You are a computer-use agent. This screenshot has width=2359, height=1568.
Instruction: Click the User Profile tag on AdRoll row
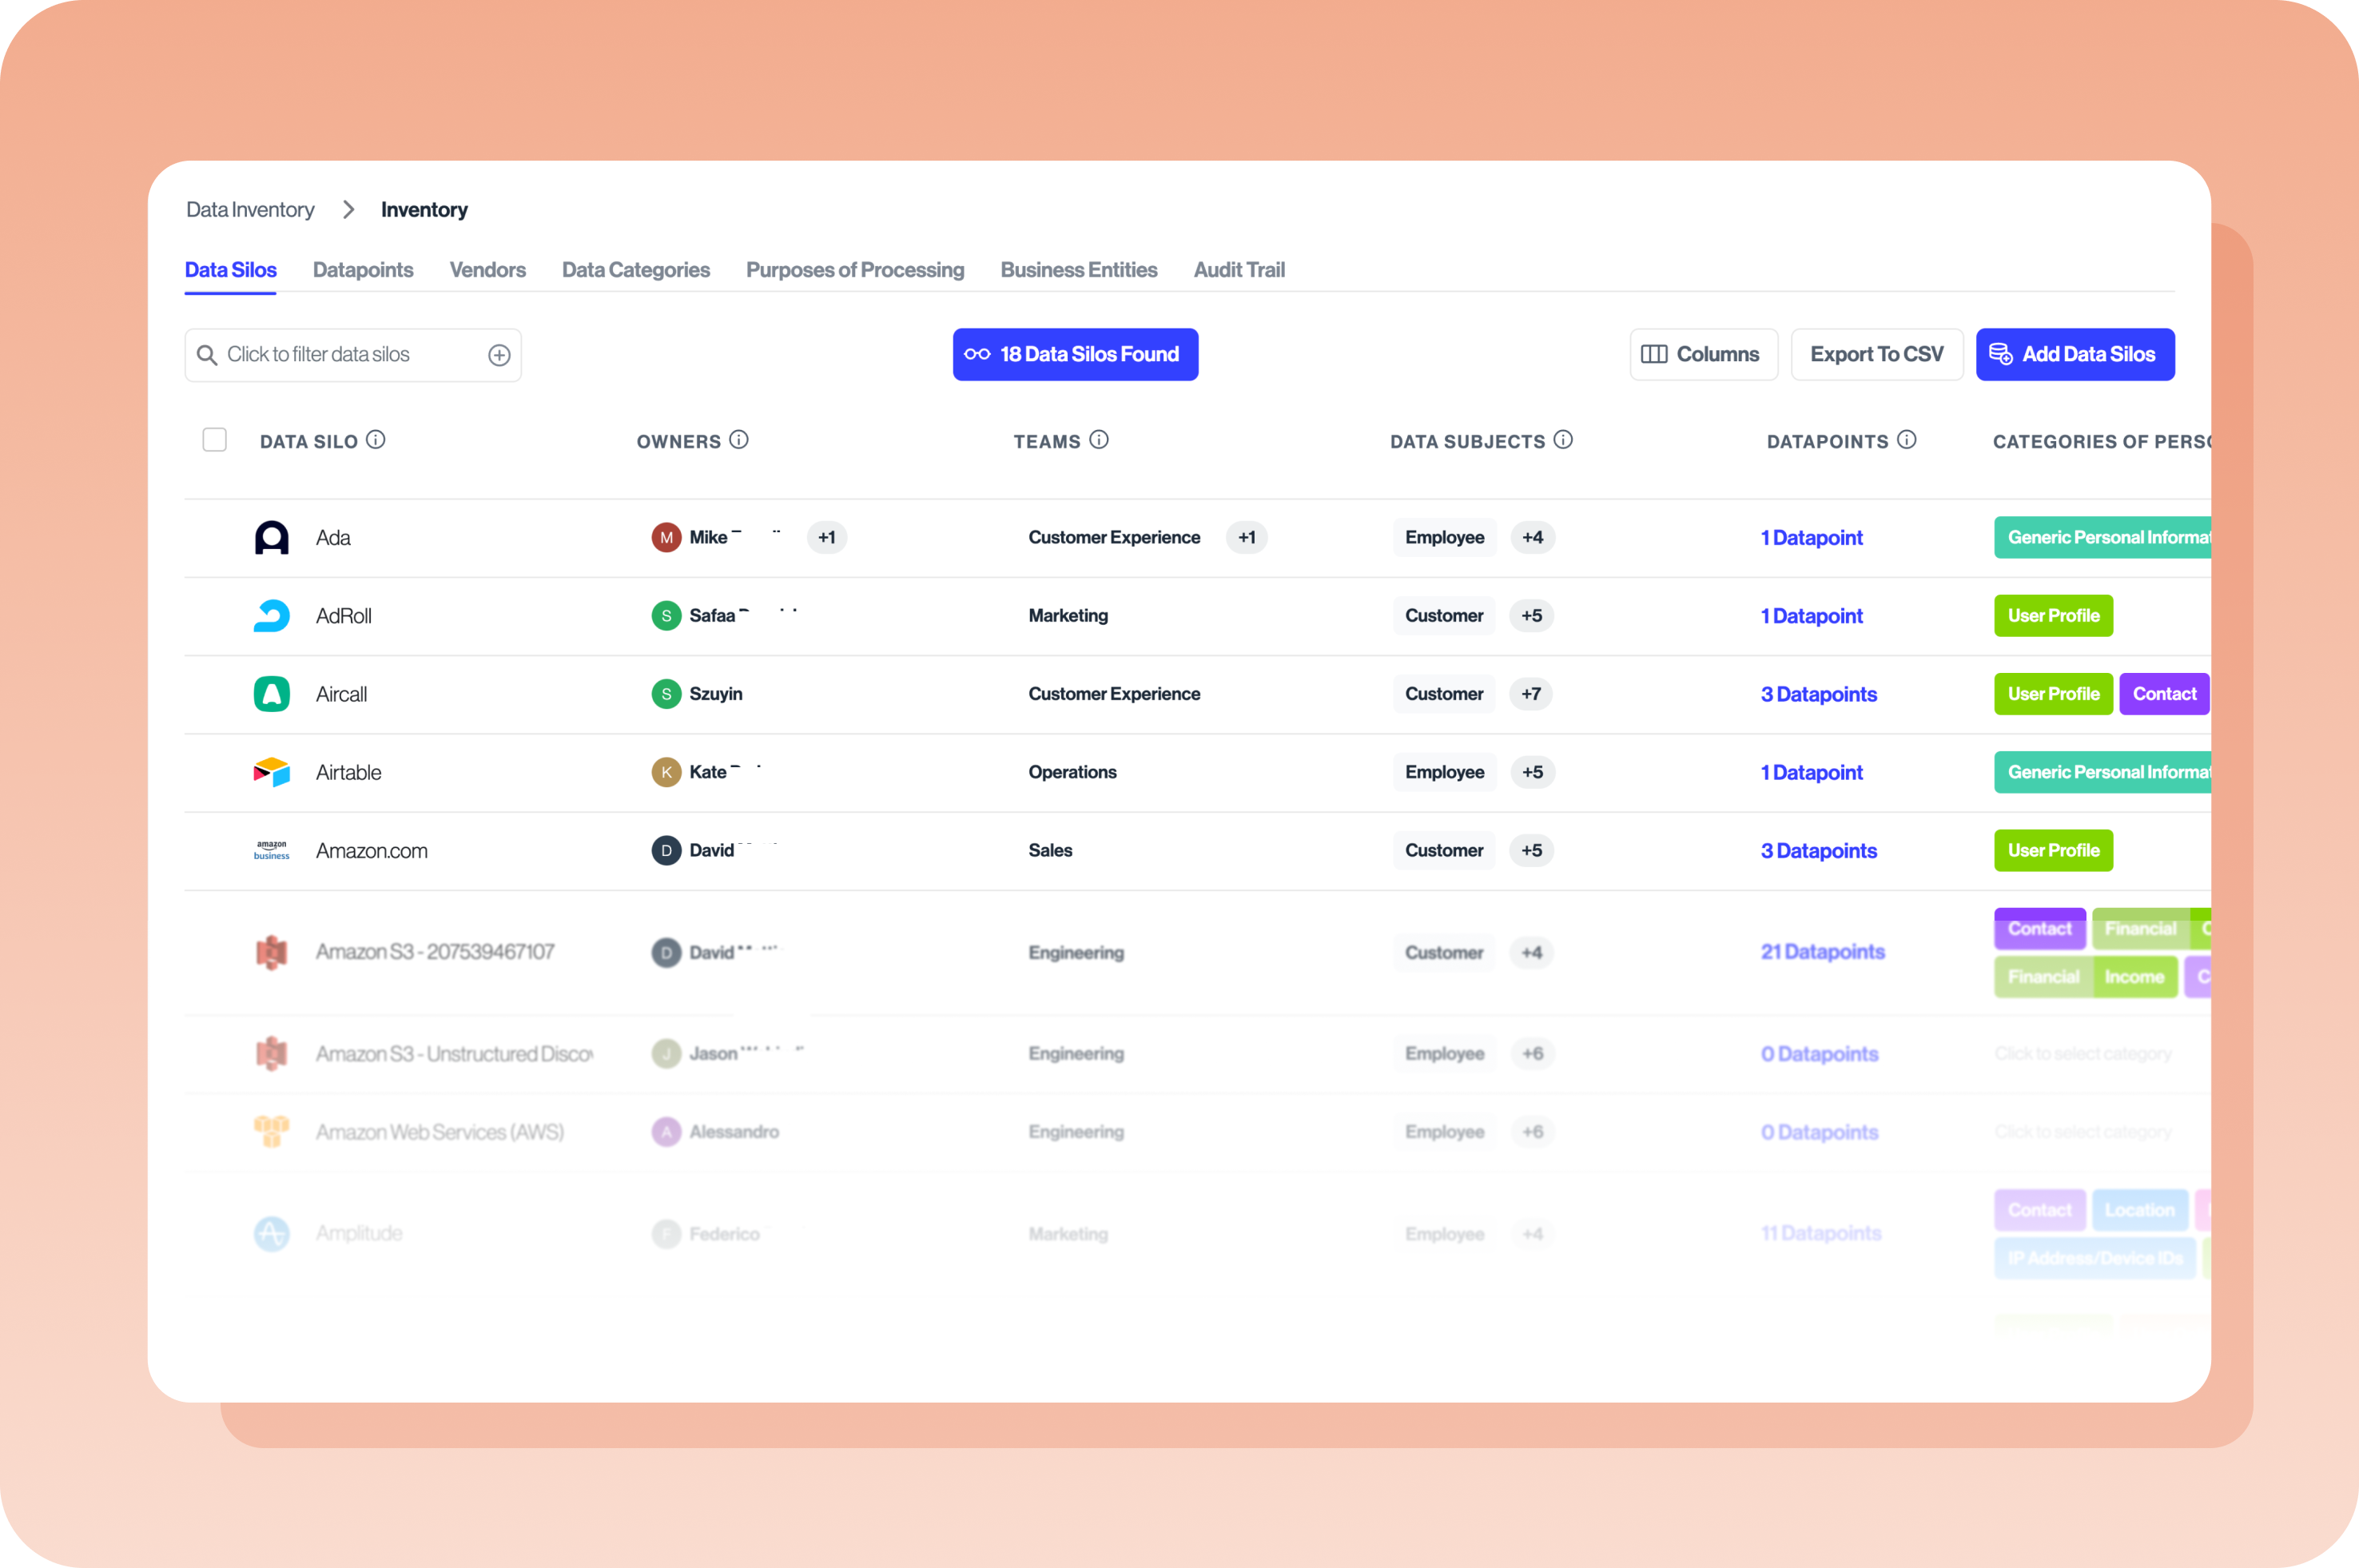tap(2052, 615)
